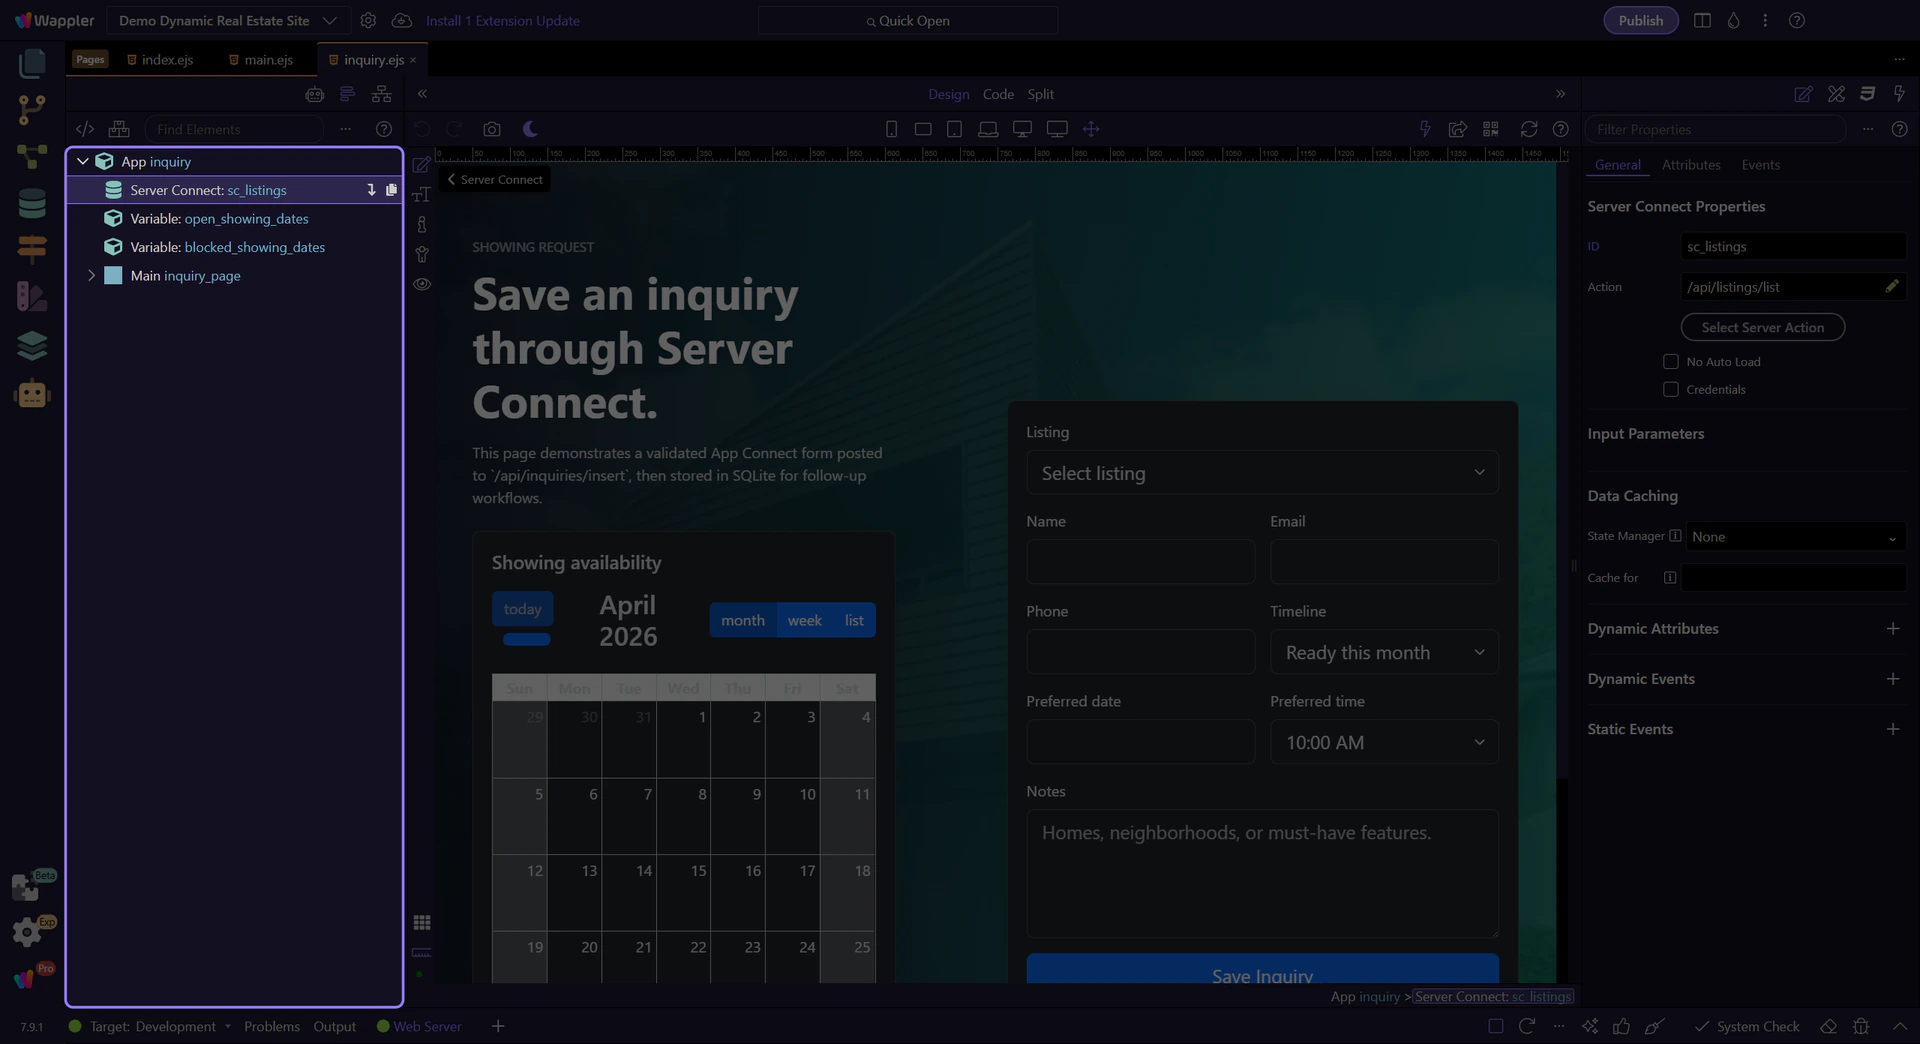Toggle the eye visibility icon in the design sidebar
The height and width of the screenshot is (1044, 1920).
point(422,284)
